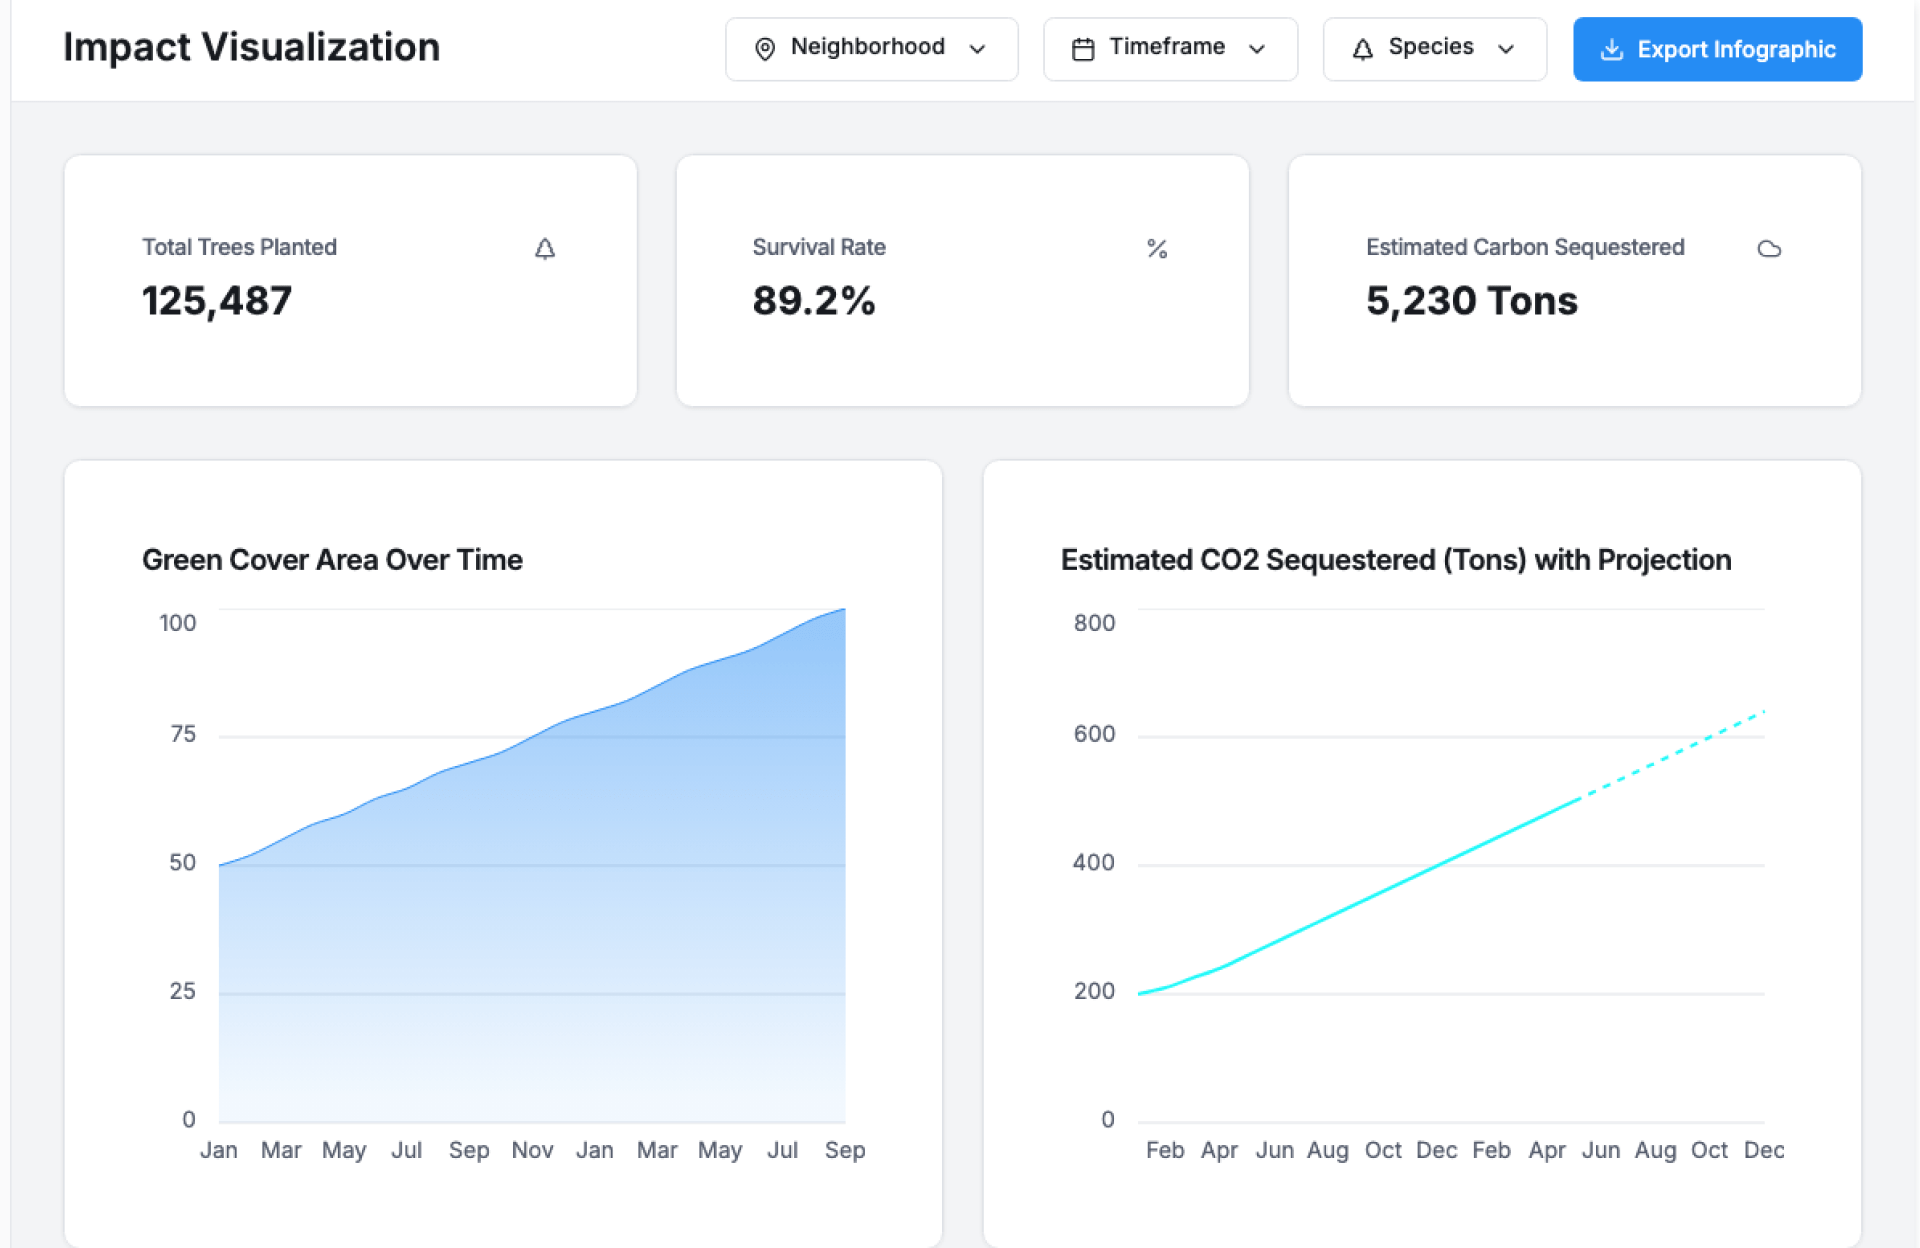Click the 5,230 Tons carbon value
1920x1248 pixels.
[x=1471, y=301]
